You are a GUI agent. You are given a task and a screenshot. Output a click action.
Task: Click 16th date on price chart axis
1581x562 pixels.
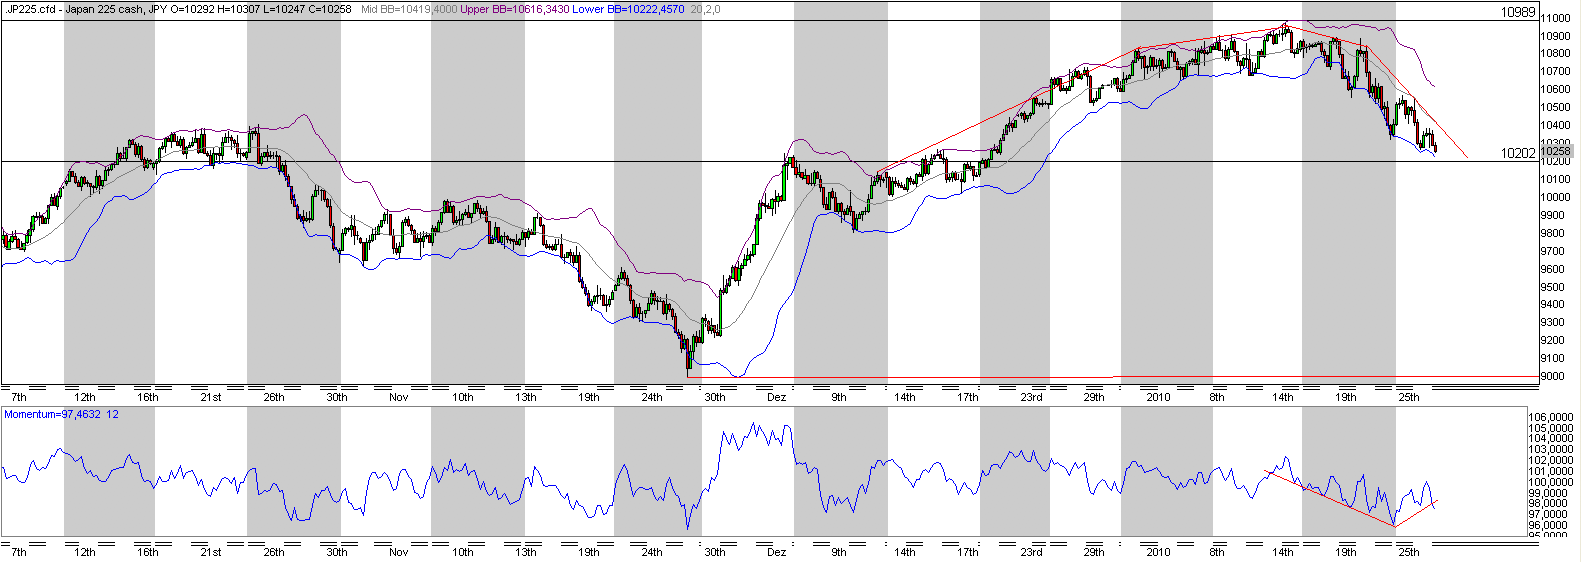[148, 397]
